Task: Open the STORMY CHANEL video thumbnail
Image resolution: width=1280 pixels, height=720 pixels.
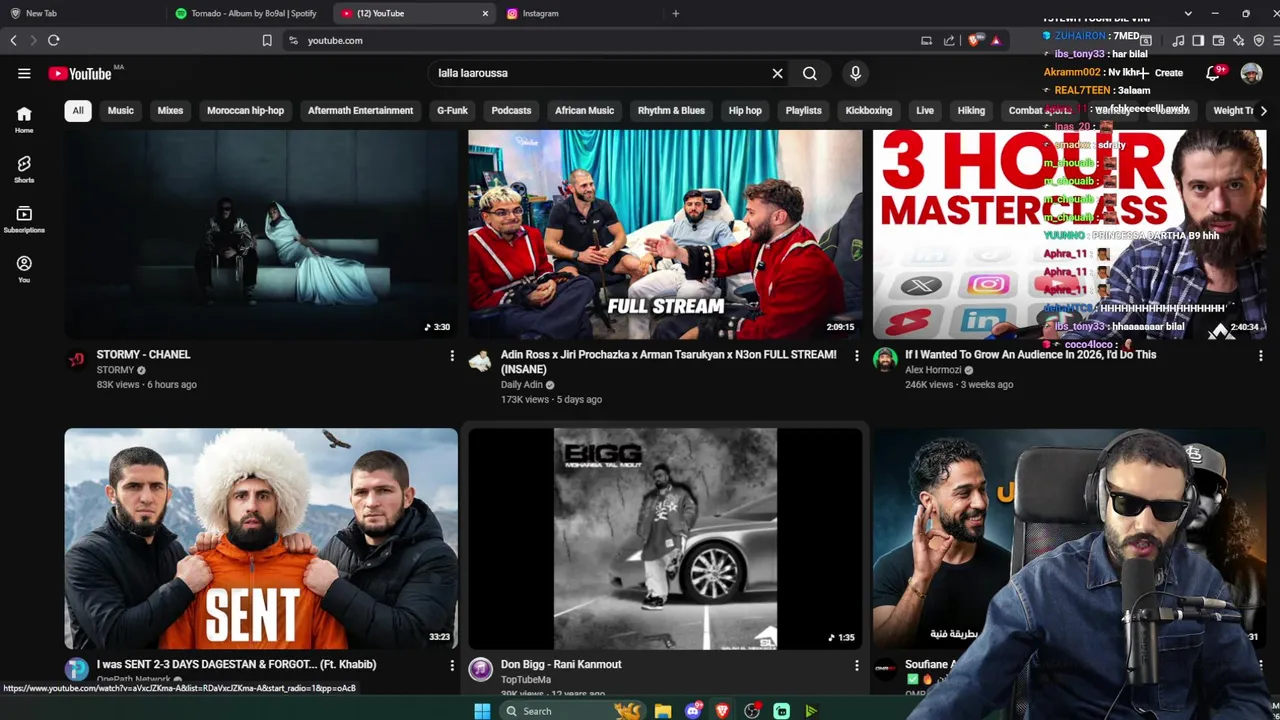Action: (261, 234)
